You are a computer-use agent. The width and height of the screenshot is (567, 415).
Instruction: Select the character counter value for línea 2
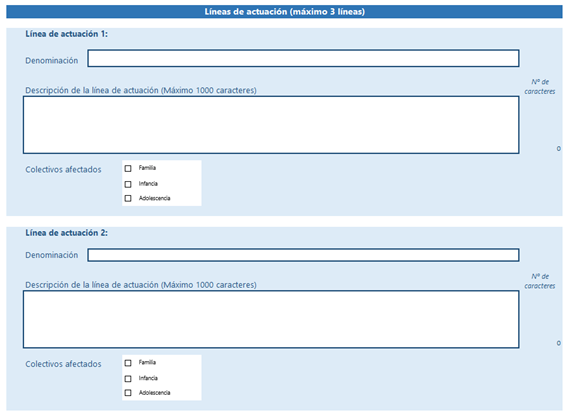(559, 343)
